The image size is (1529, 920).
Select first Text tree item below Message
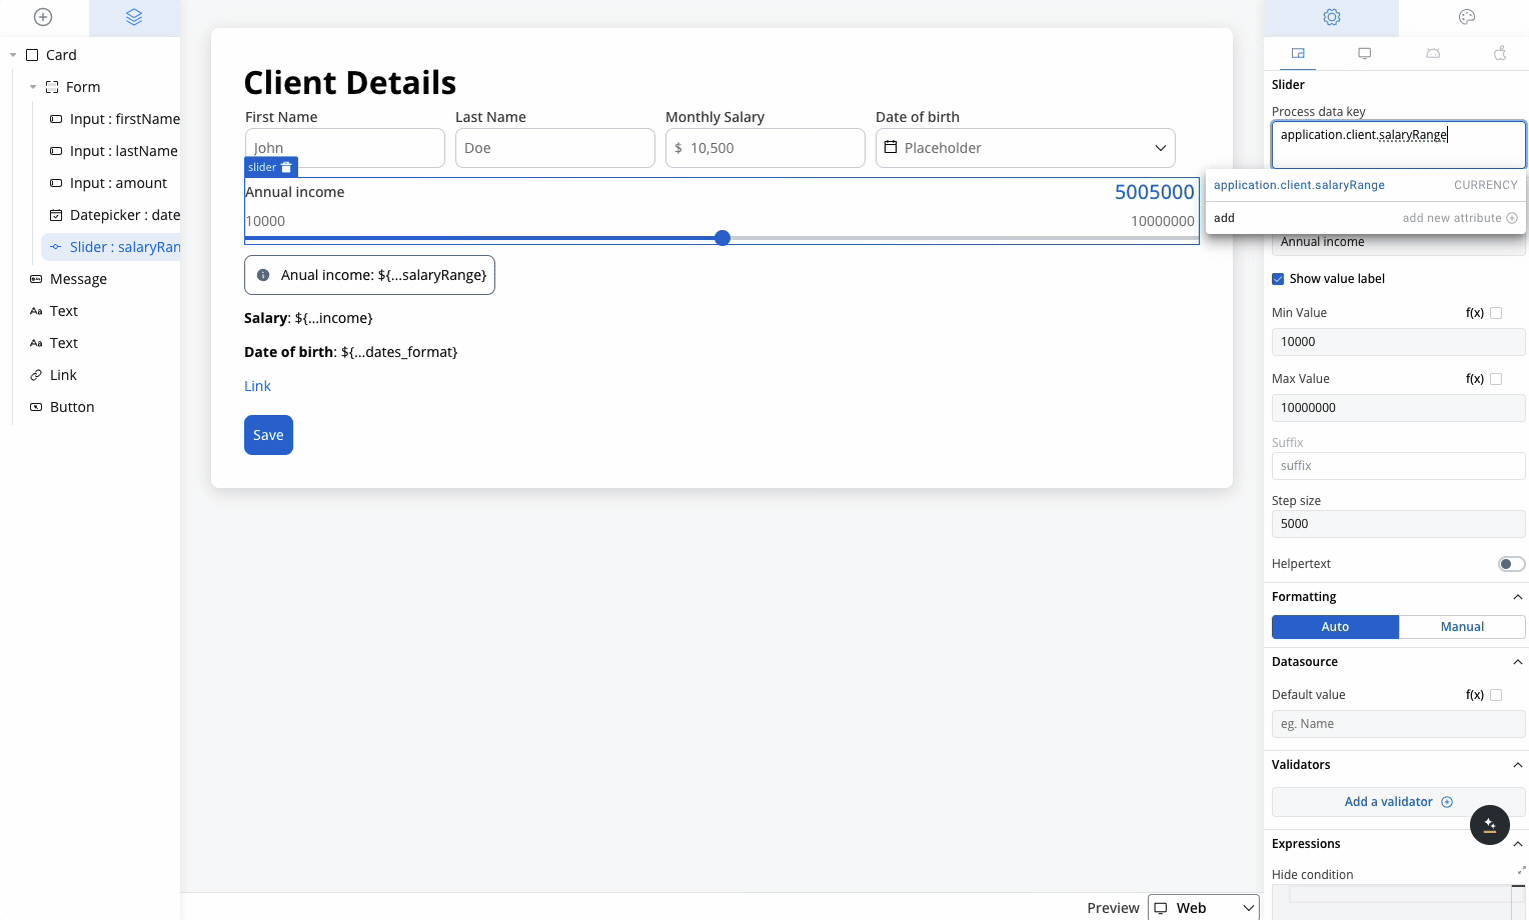pos(64,311)
